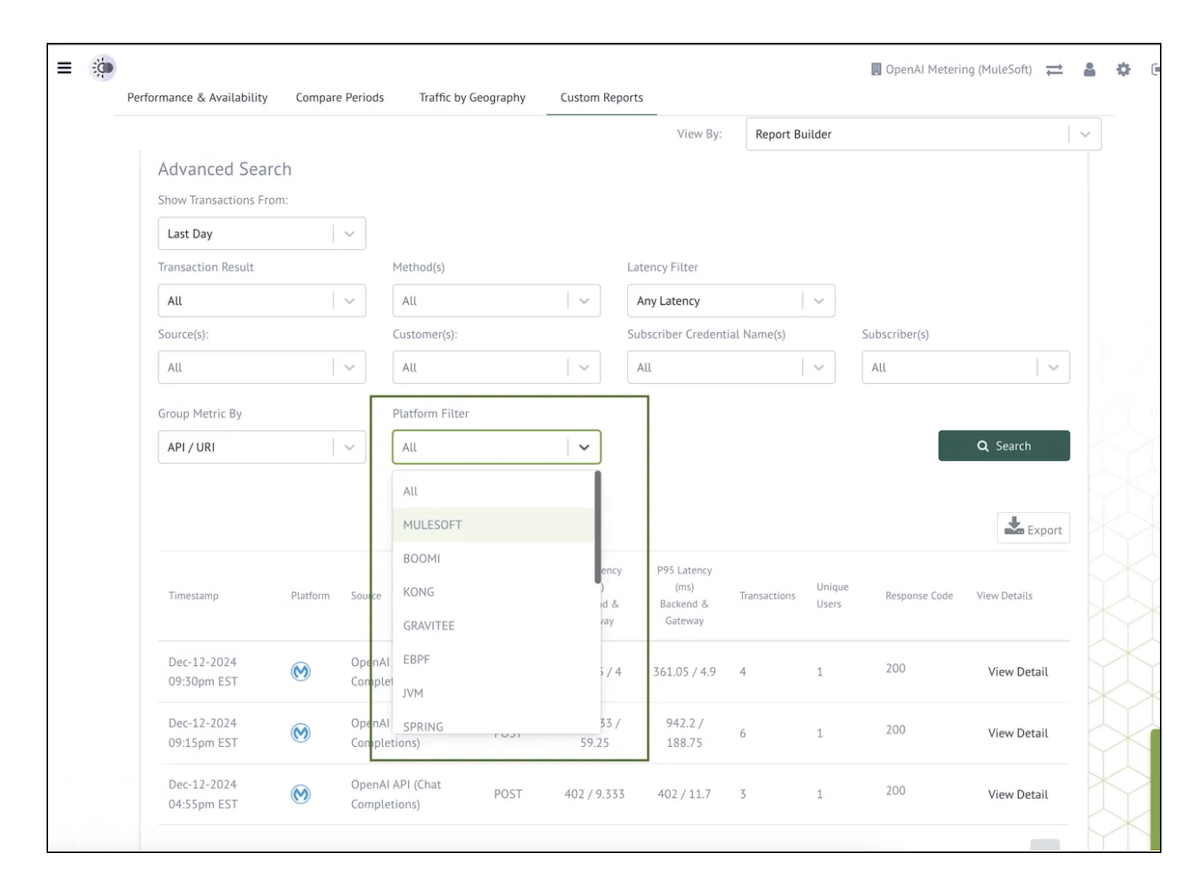The image size is (1200, 886).
Task: Click the OpenAI Metering building icon
Action: coord(876,70)
